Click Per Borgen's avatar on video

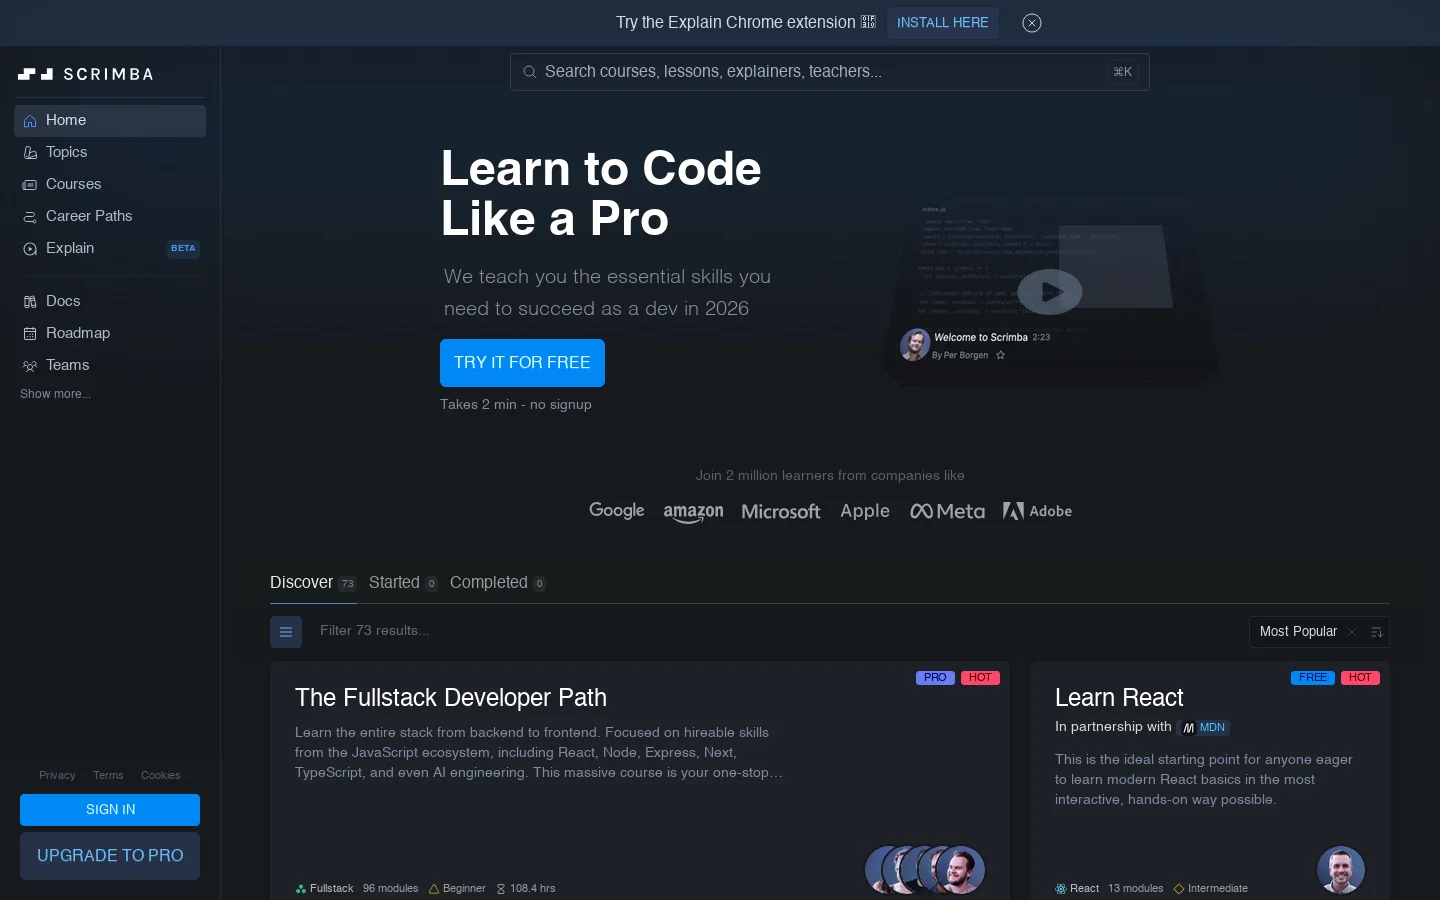915,345
